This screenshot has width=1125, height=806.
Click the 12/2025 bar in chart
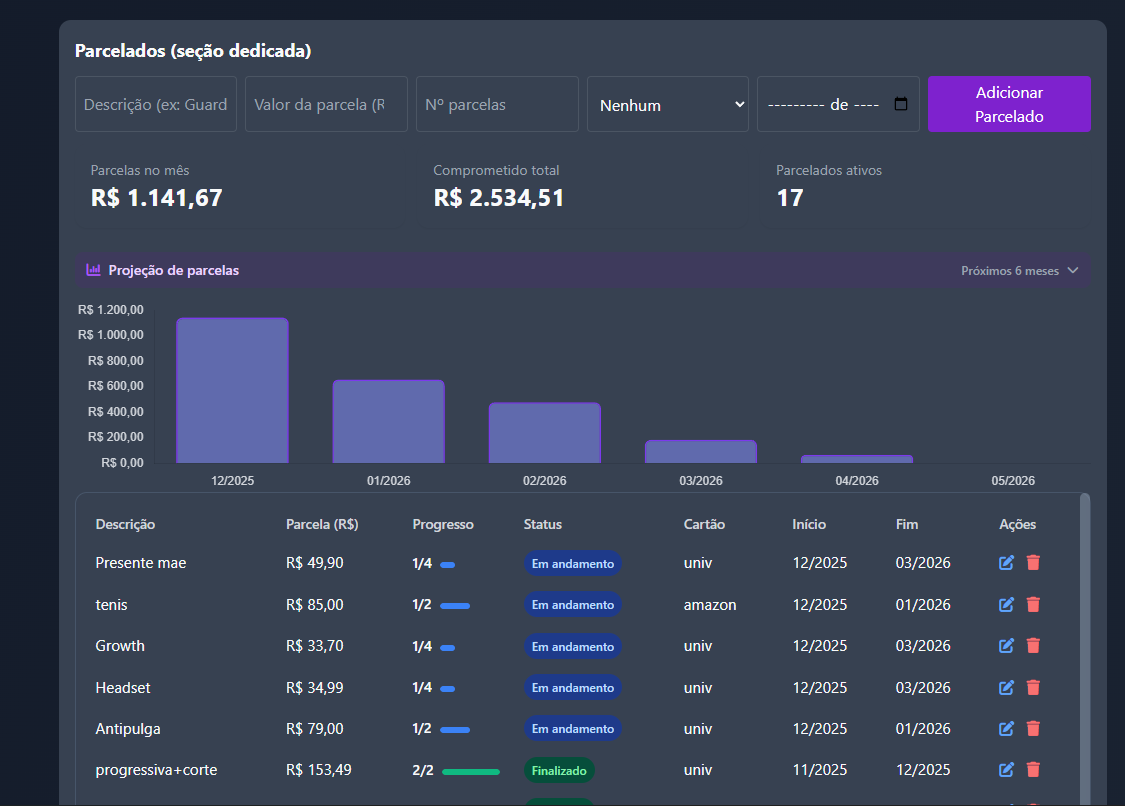click(x=232, y=391)
